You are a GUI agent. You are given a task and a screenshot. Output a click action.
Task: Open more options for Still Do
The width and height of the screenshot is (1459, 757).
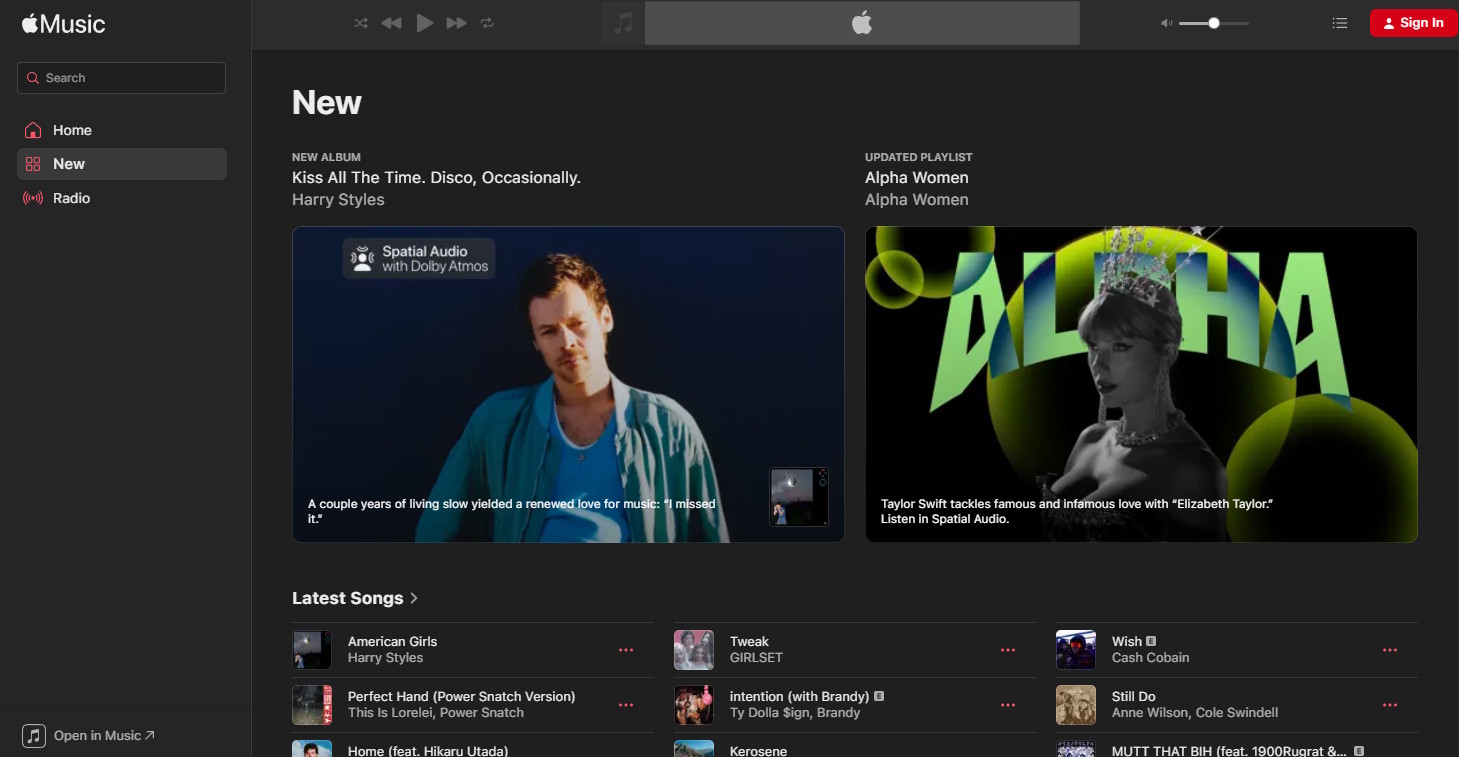(x=1390, y=705)
